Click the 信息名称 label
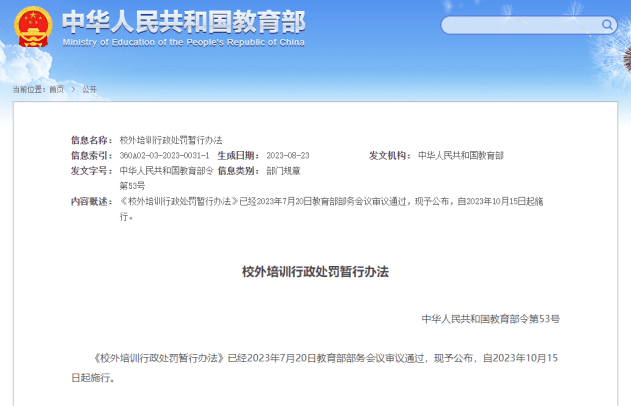This screenshot has width=631, height=406. tap(92, 140)
